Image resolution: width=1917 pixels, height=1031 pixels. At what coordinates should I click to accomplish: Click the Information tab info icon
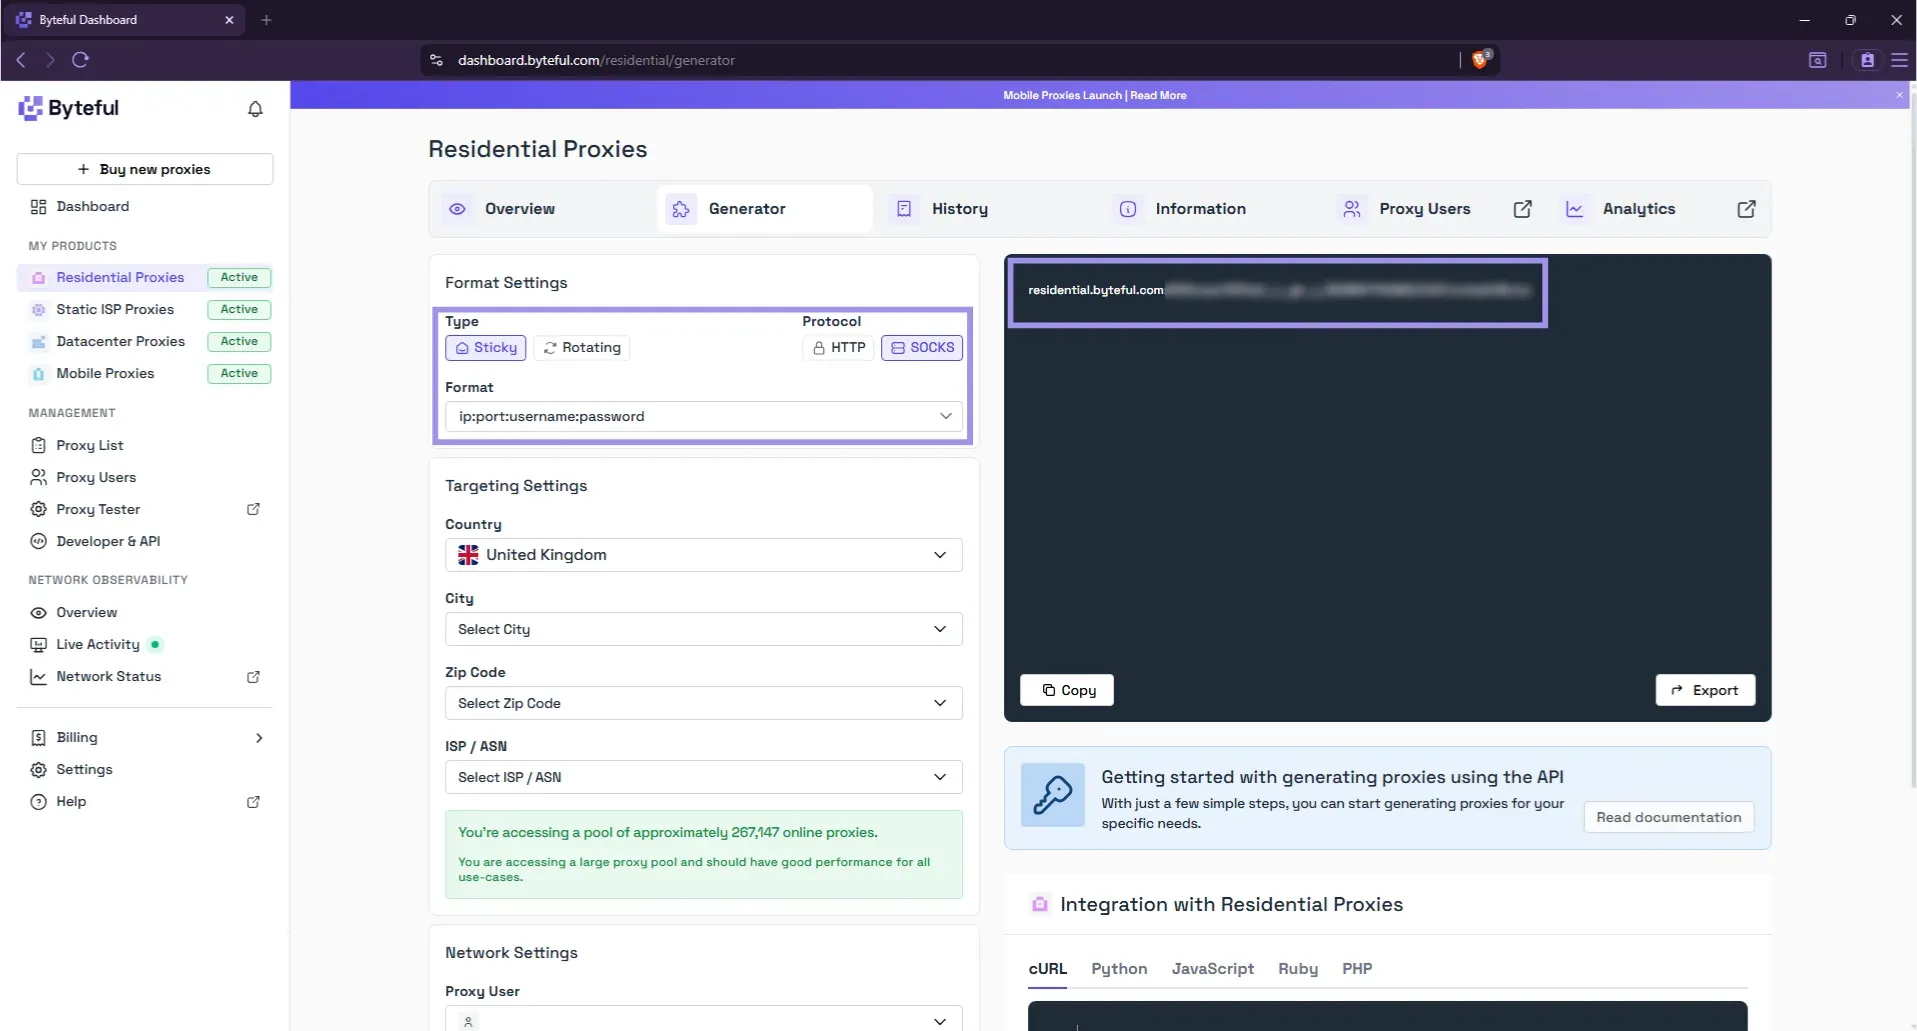pos(1128,209)
